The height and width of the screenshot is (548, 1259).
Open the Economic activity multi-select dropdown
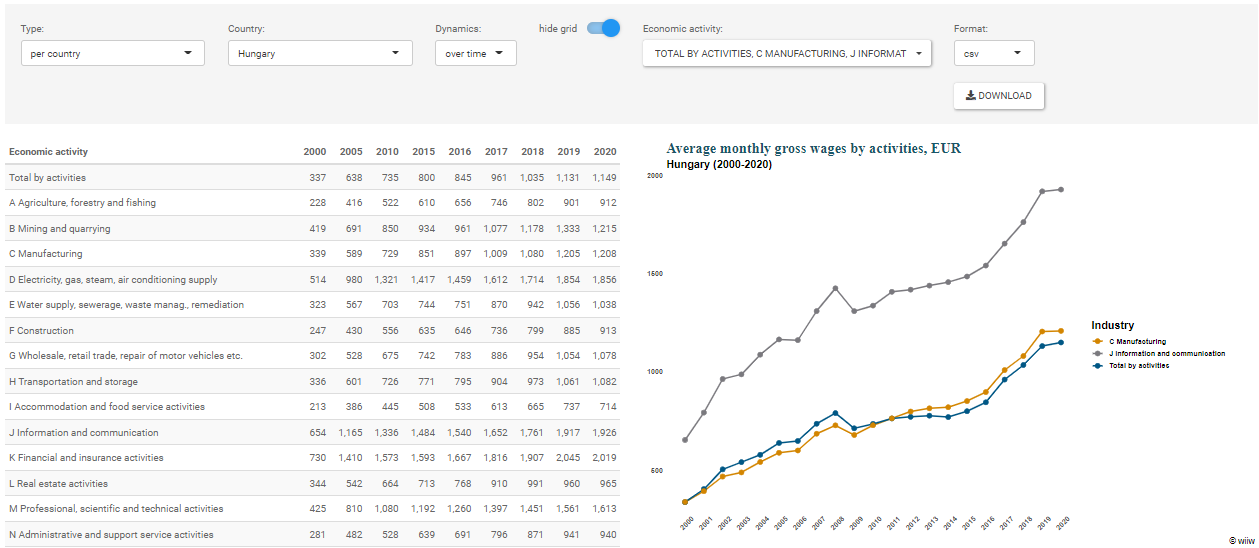click(786, 53)
